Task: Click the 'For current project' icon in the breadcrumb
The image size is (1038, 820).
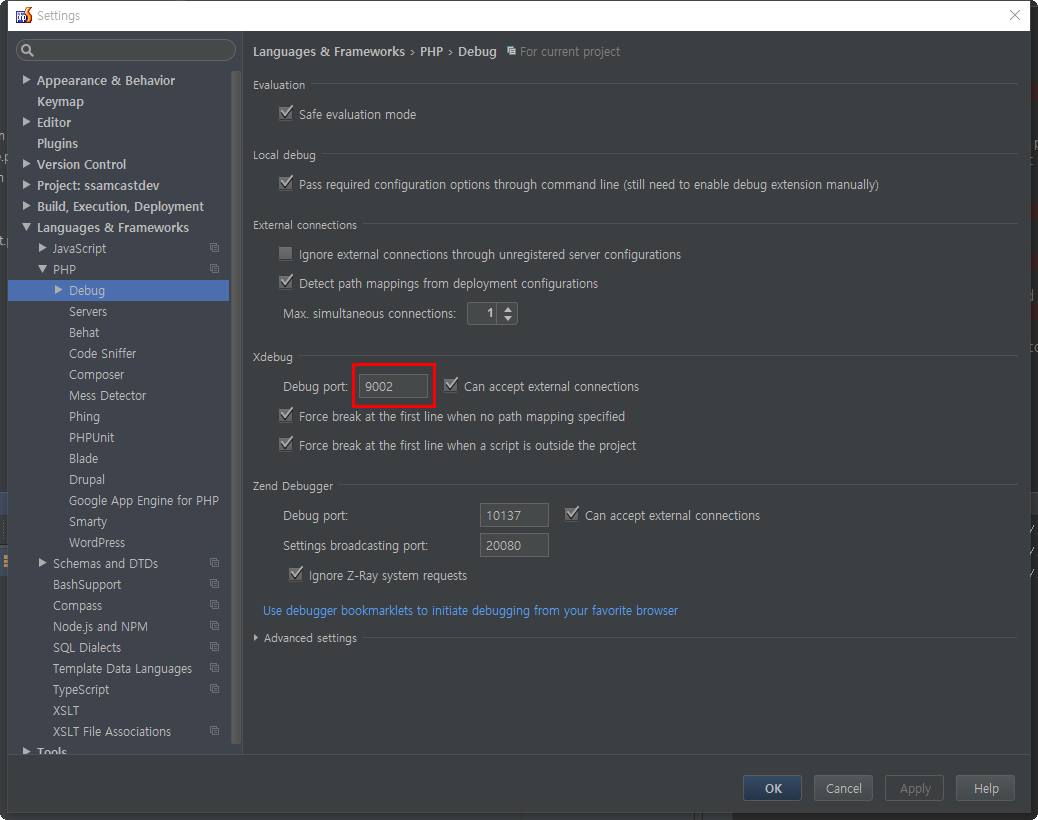Action: (x=511, y=51)
